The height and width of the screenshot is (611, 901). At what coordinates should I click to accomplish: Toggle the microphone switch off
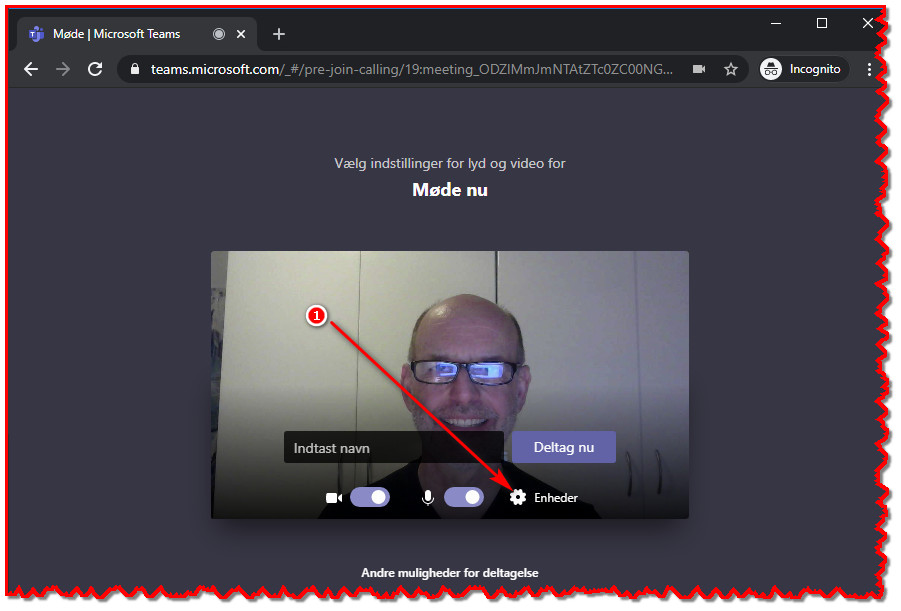(x=464, y=497)
